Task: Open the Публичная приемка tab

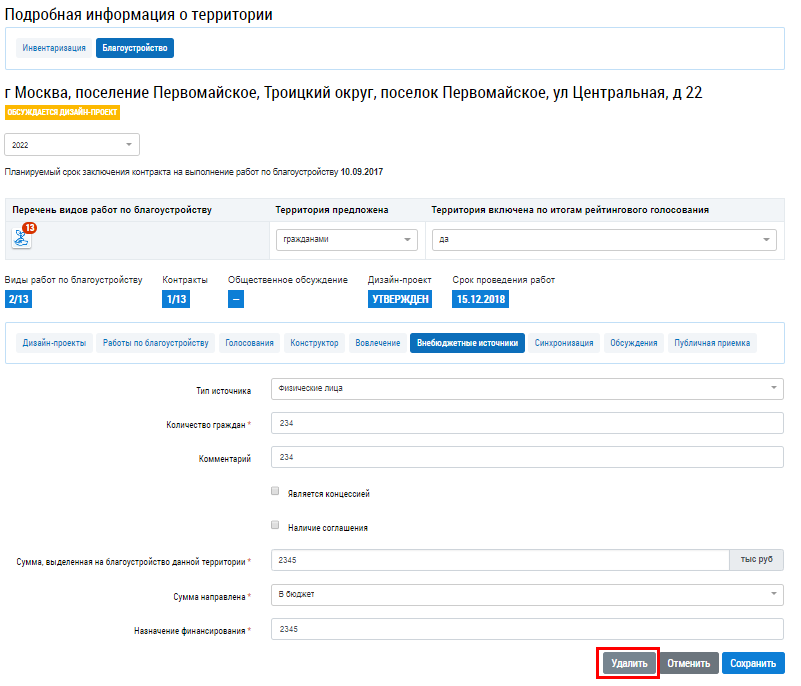Action: 712,343
